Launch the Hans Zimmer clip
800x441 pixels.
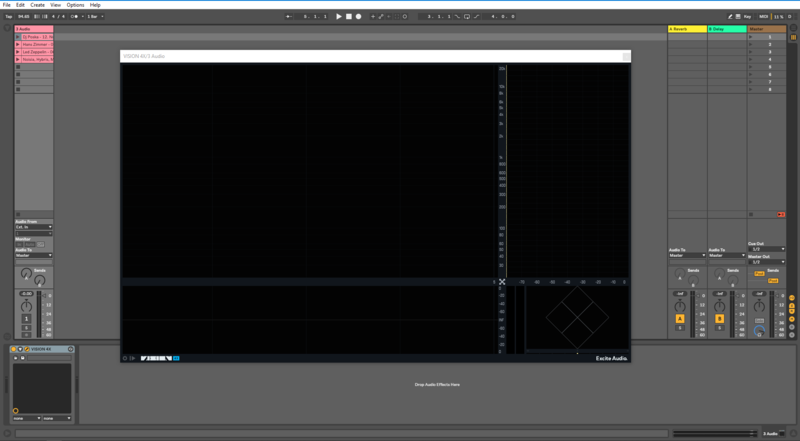tap(18, 44)
